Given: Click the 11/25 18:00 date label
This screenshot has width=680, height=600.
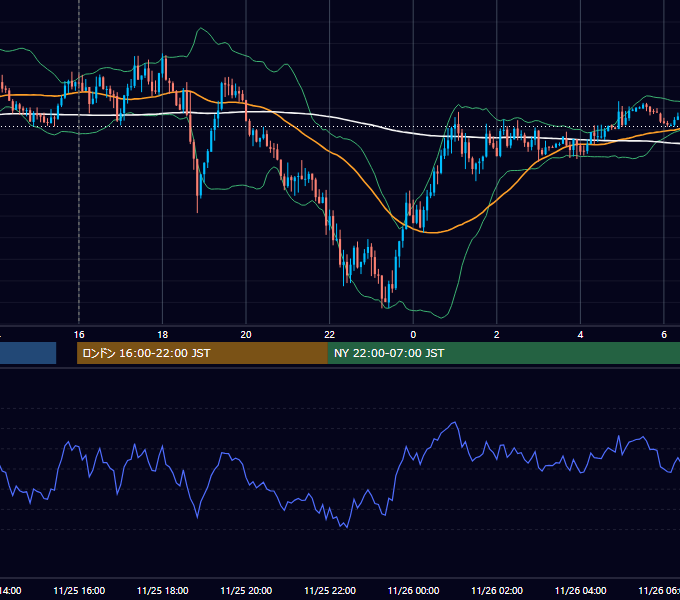Looking at the screenshot, I should [x=163, y=590].
